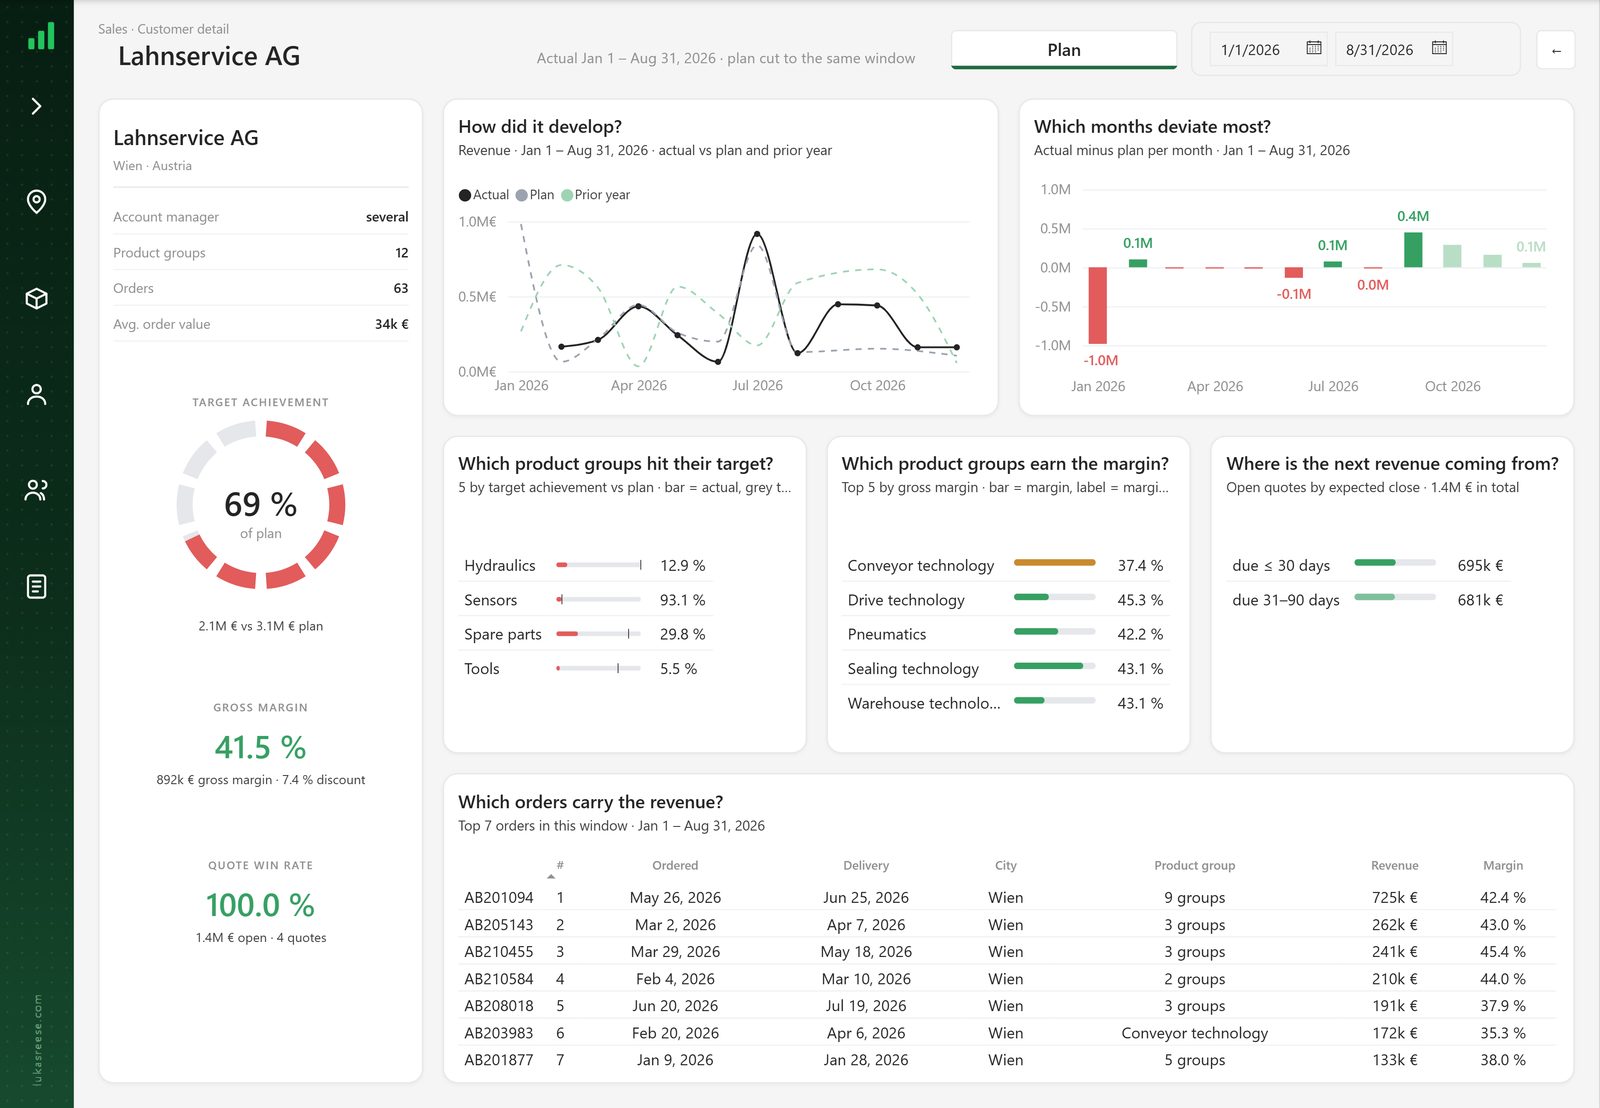The image size is (1600, 1108).
Task: Click the 0.4M green deviation bar
Action: coord(1413,250)
